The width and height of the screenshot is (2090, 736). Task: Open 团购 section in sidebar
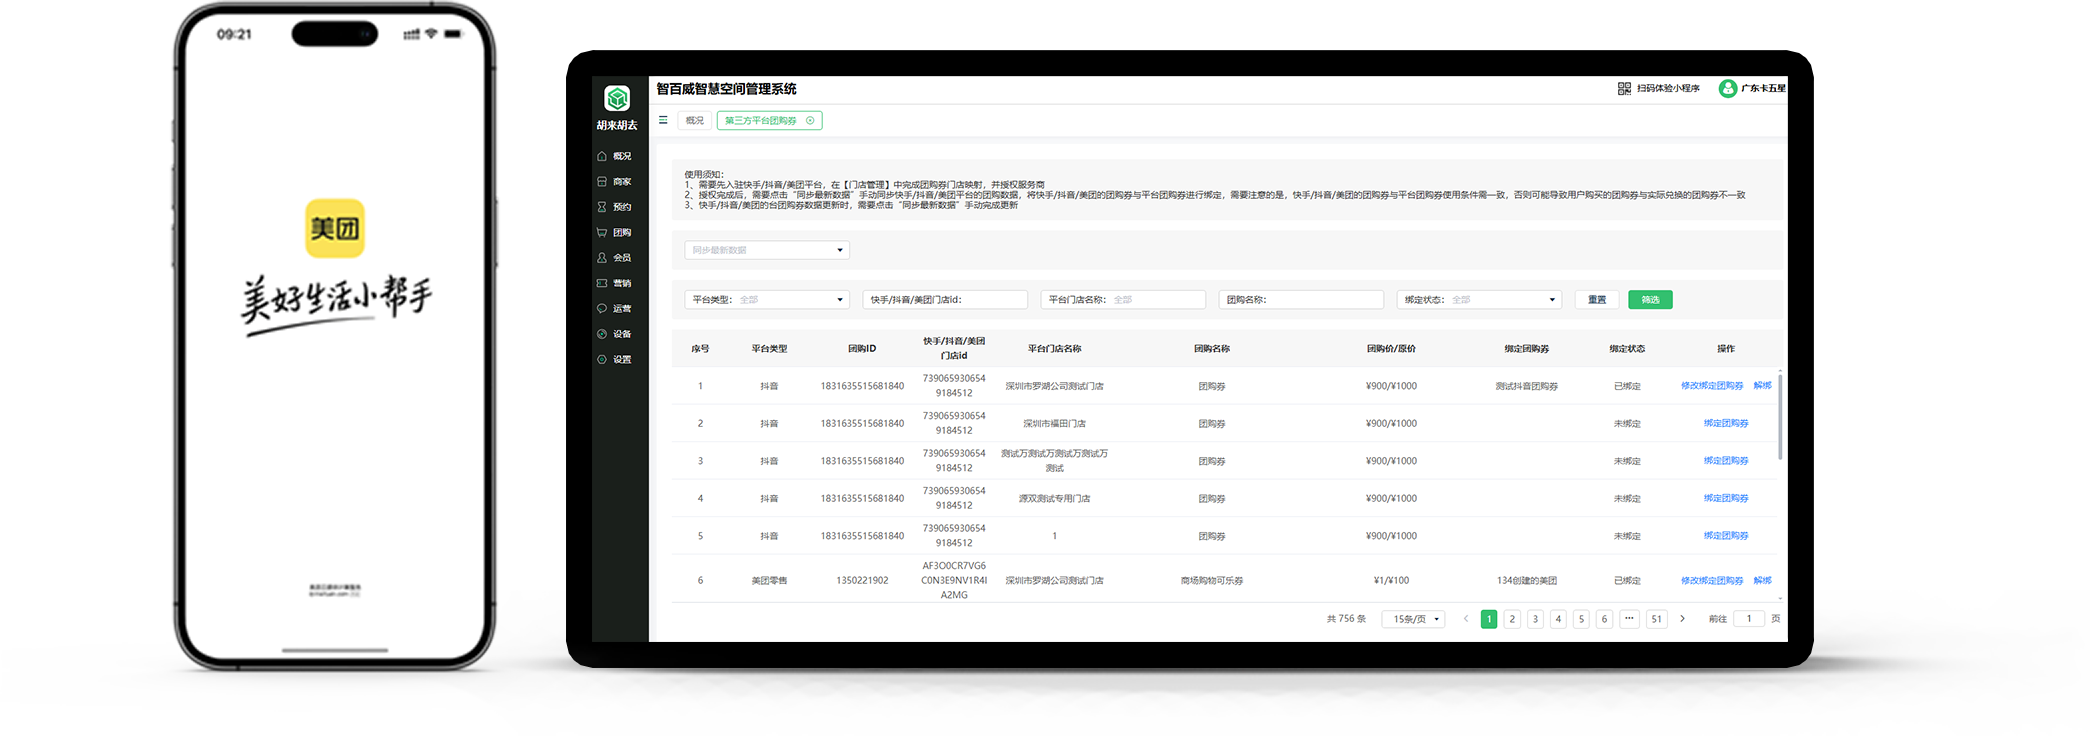pyautogui.click(x=615, y=232)
